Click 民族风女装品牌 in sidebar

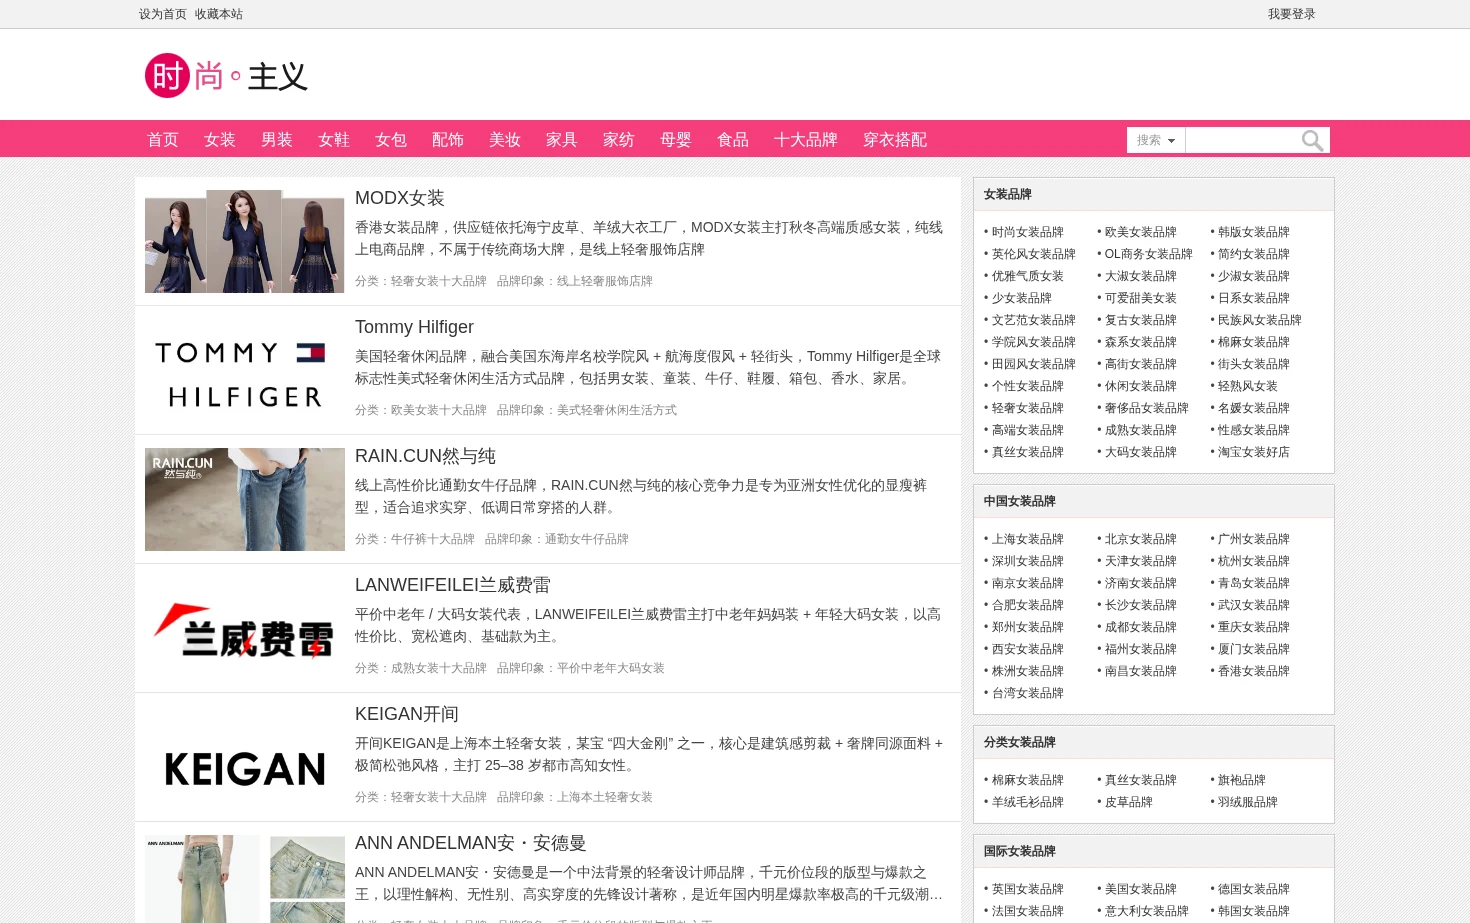click(1260, 320)
